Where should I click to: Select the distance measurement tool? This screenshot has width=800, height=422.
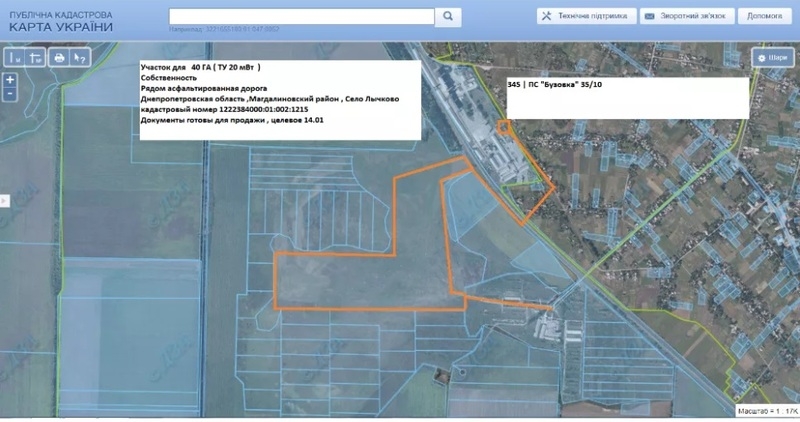(x=16, y=58)
